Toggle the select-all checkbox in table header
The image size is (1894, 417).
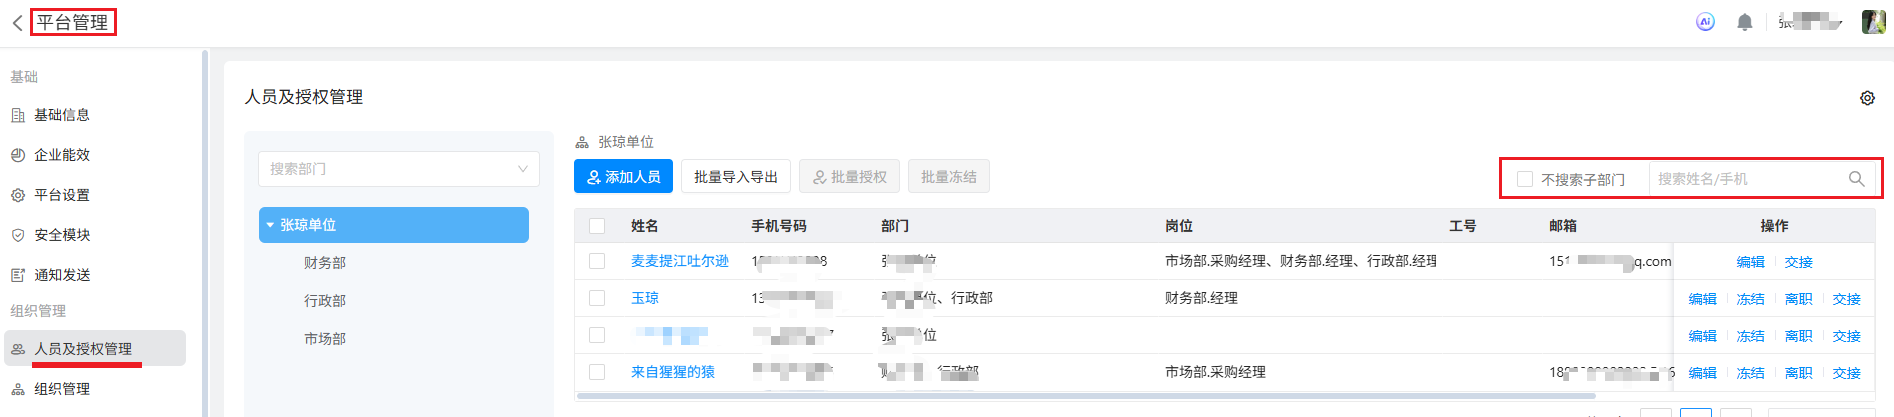tap(597, 226)
